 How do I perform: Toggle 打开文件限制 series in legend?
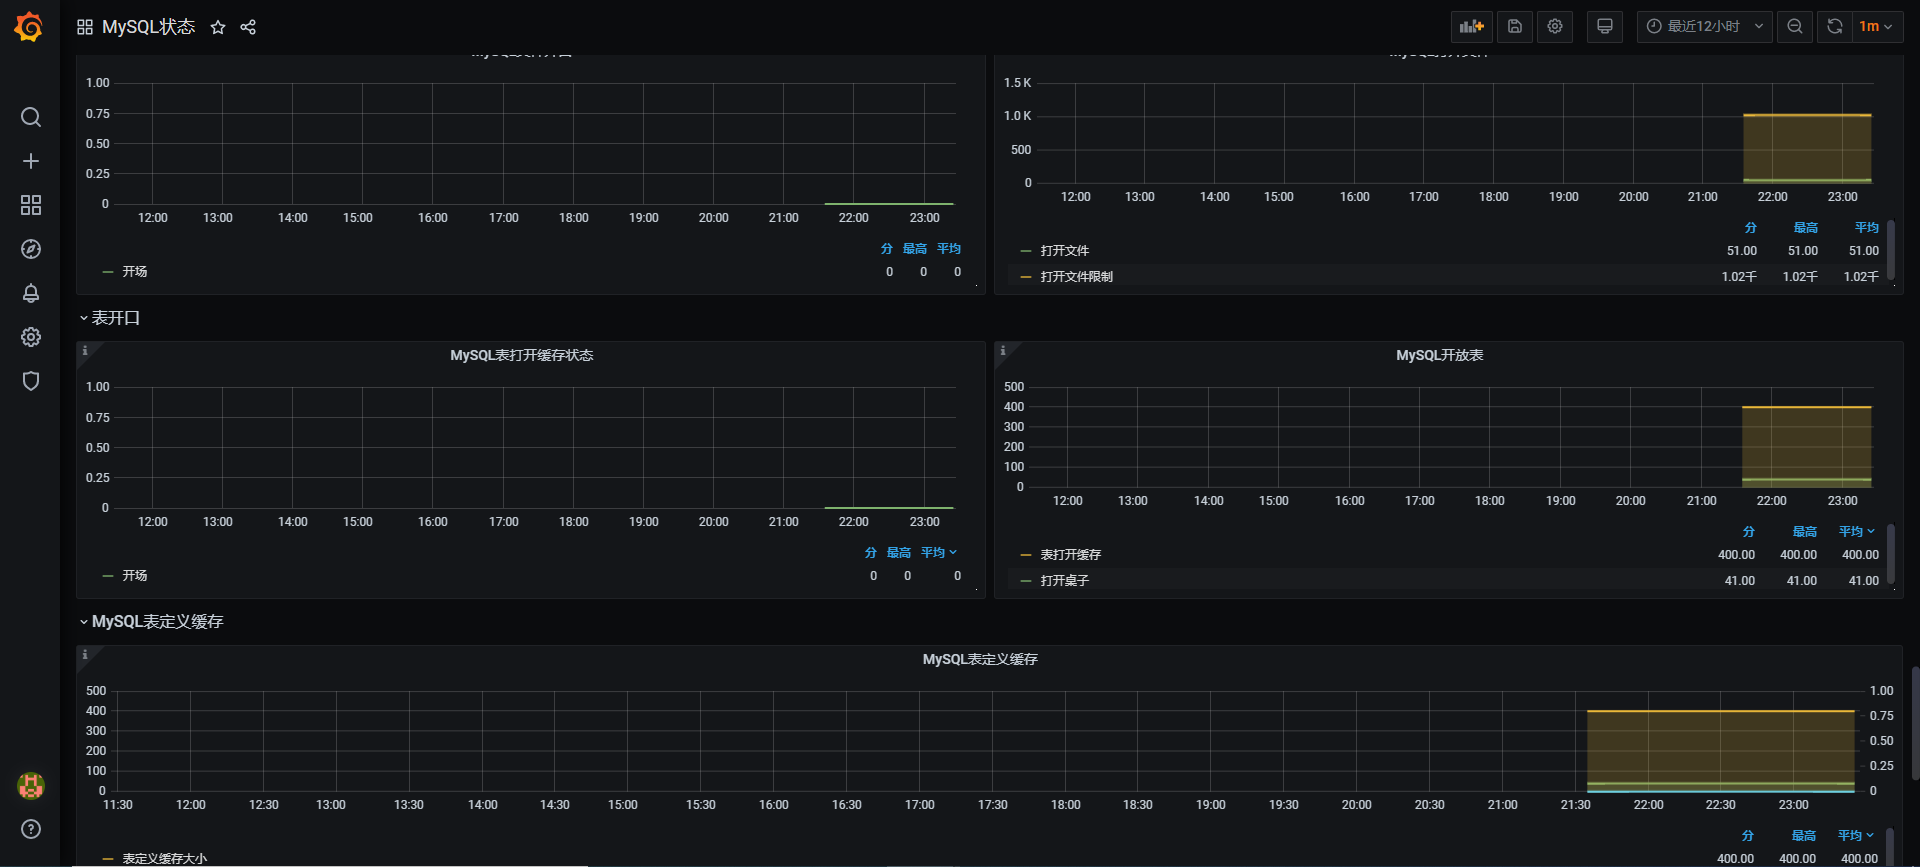[x=1076, y=277]
